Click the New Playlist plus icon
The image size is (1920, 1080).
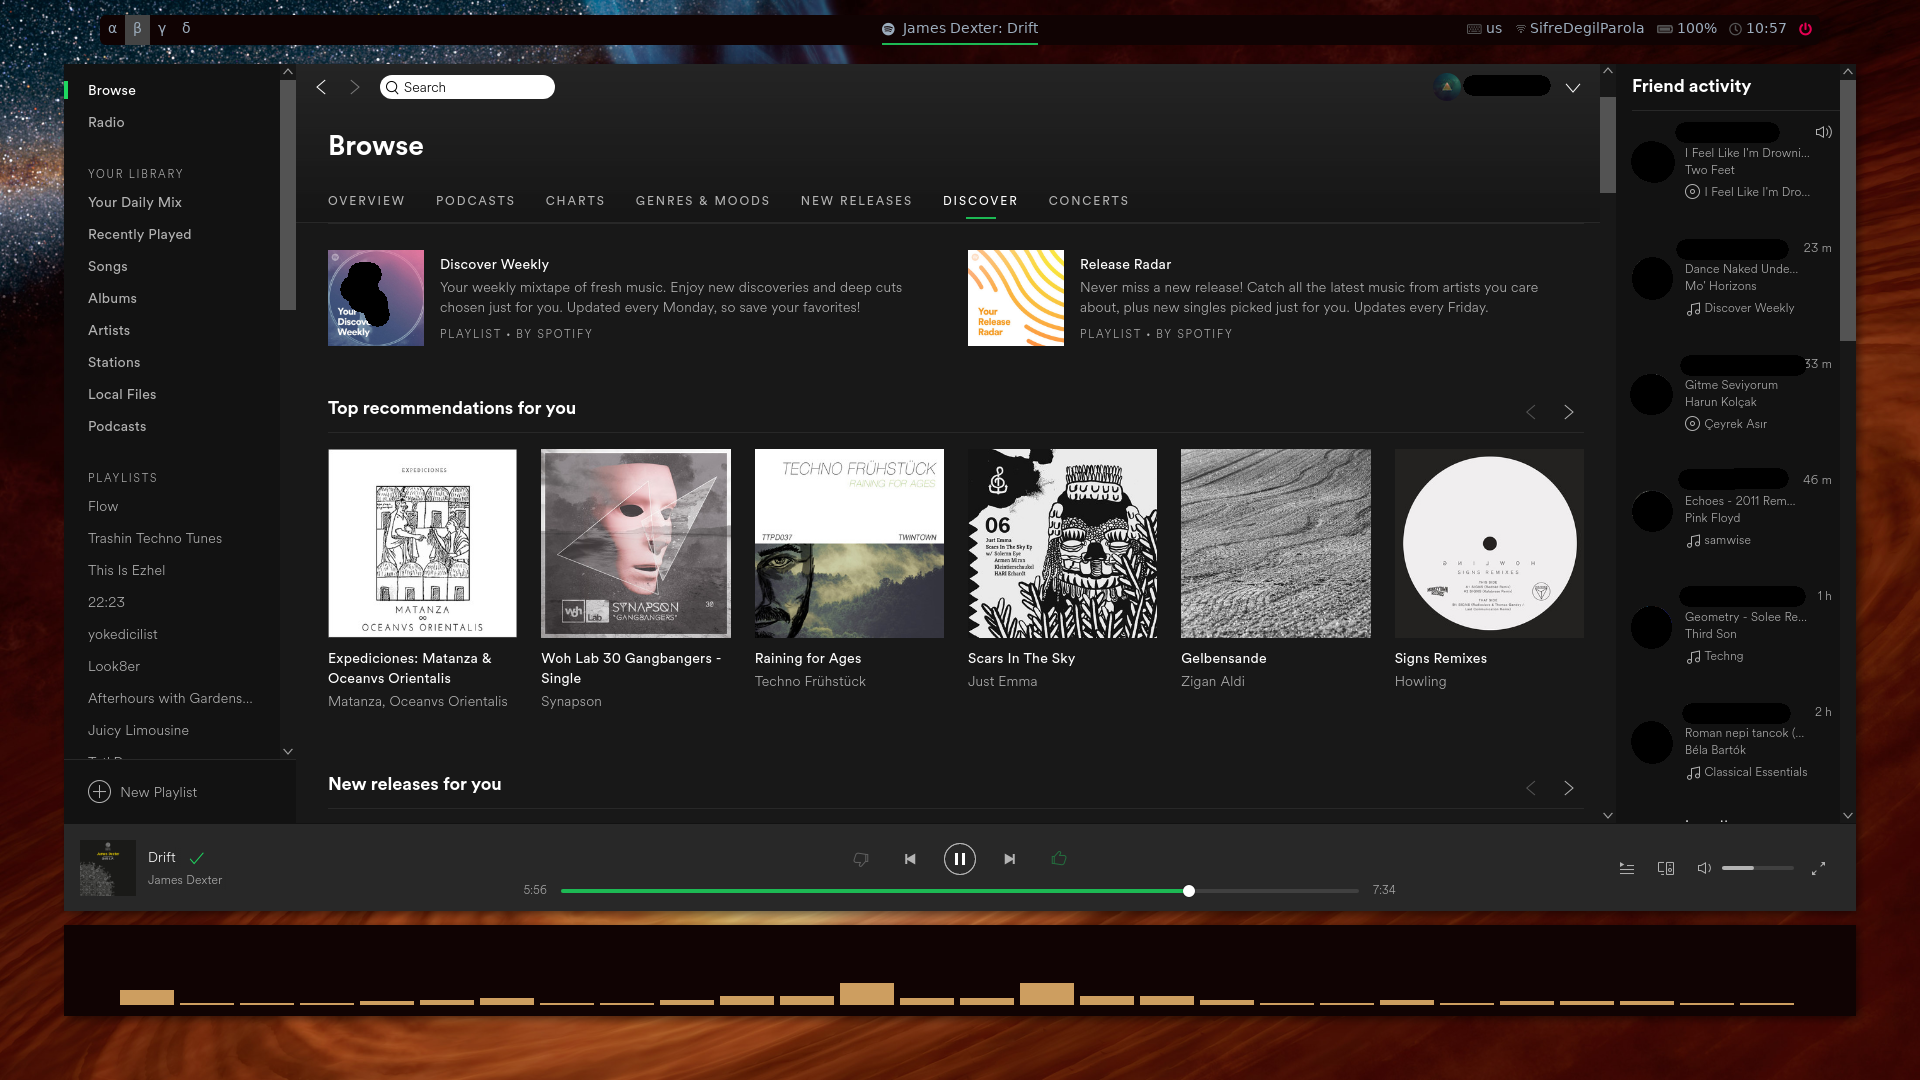point(99,792)
